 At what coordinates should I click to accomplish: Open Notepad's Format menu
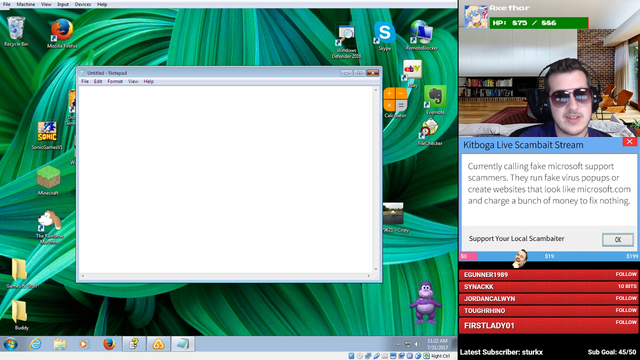pyautogui.click(x=115, y=82)
